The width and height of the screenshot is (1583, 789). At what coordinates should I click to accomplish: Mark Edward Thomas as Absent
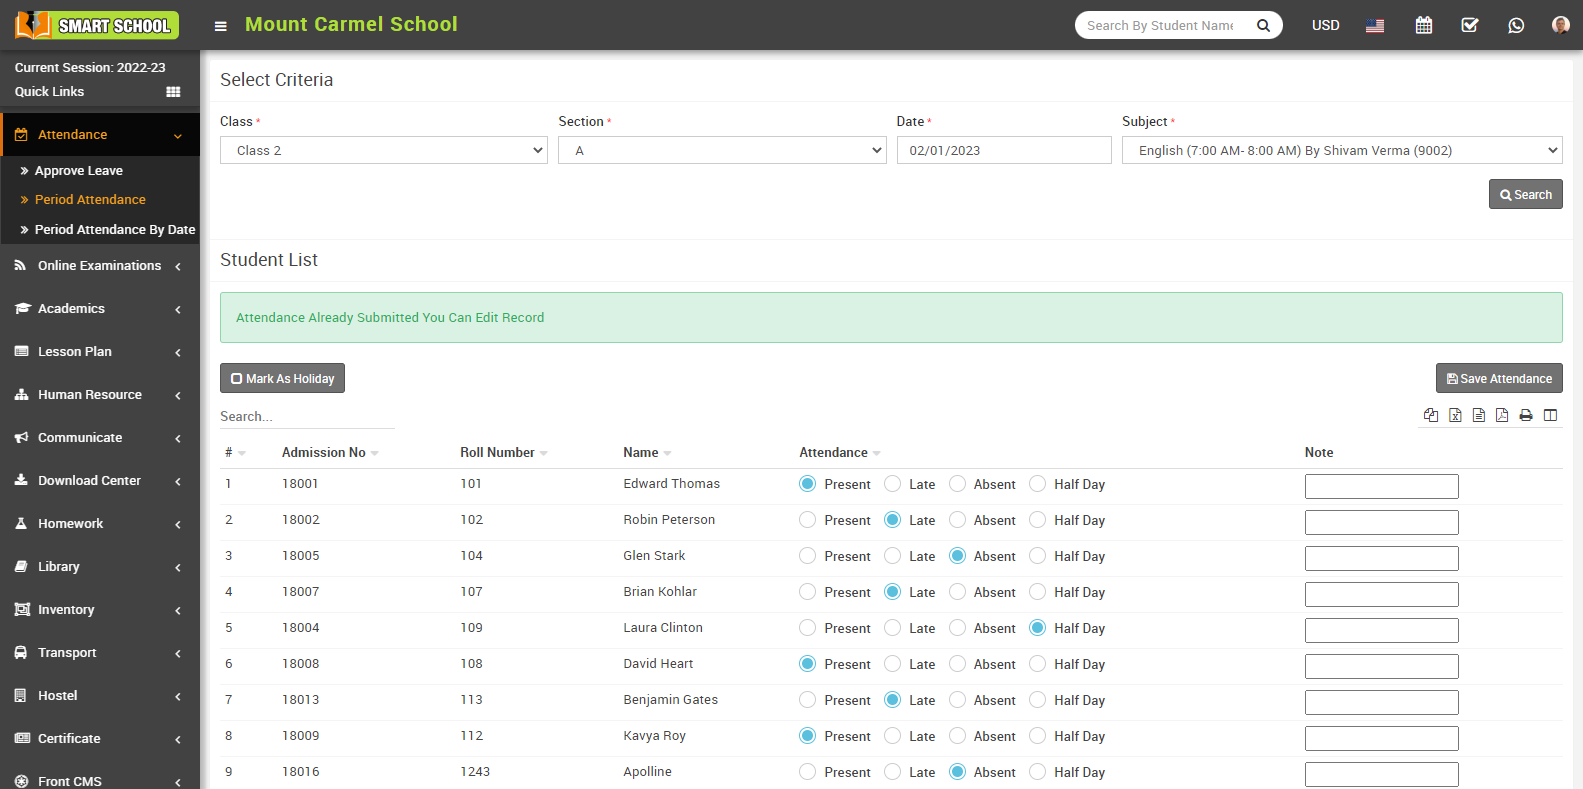pos(957,484)
